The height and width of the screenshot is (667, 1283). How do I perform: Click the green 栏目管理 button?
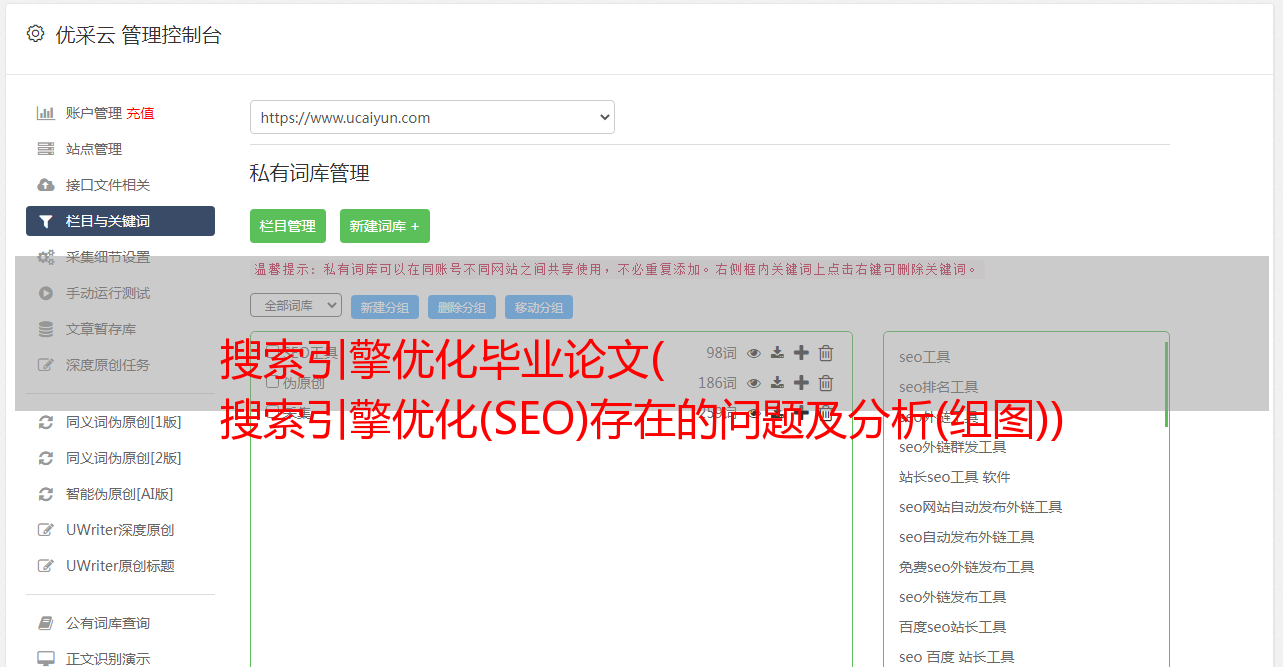[x=288, y=226]
